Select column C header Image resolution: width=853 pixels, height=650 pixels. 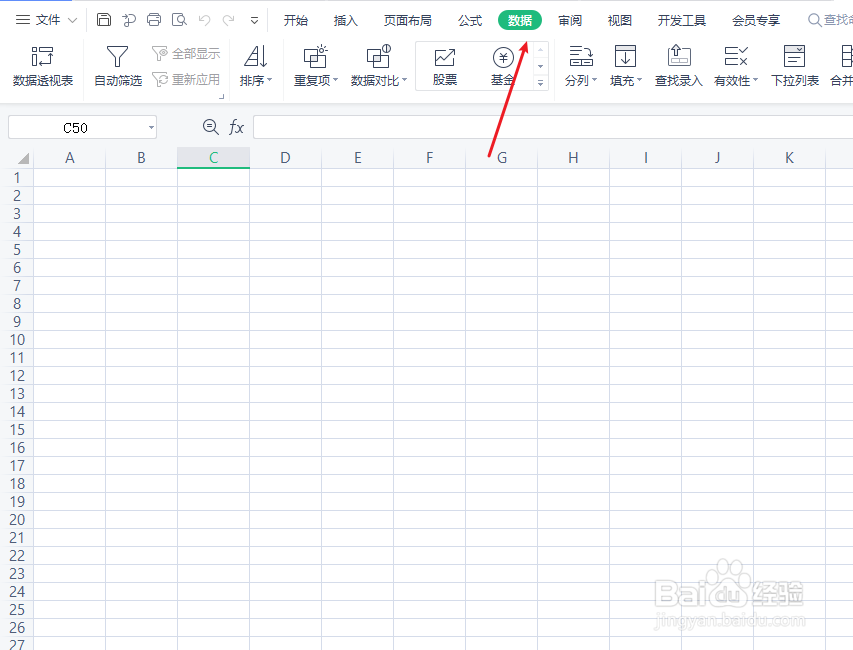(213, 158)
